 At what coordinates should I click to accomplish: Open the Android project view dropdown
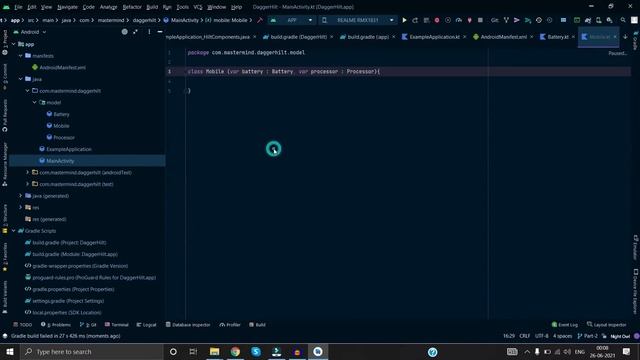[x=30, y=32]
